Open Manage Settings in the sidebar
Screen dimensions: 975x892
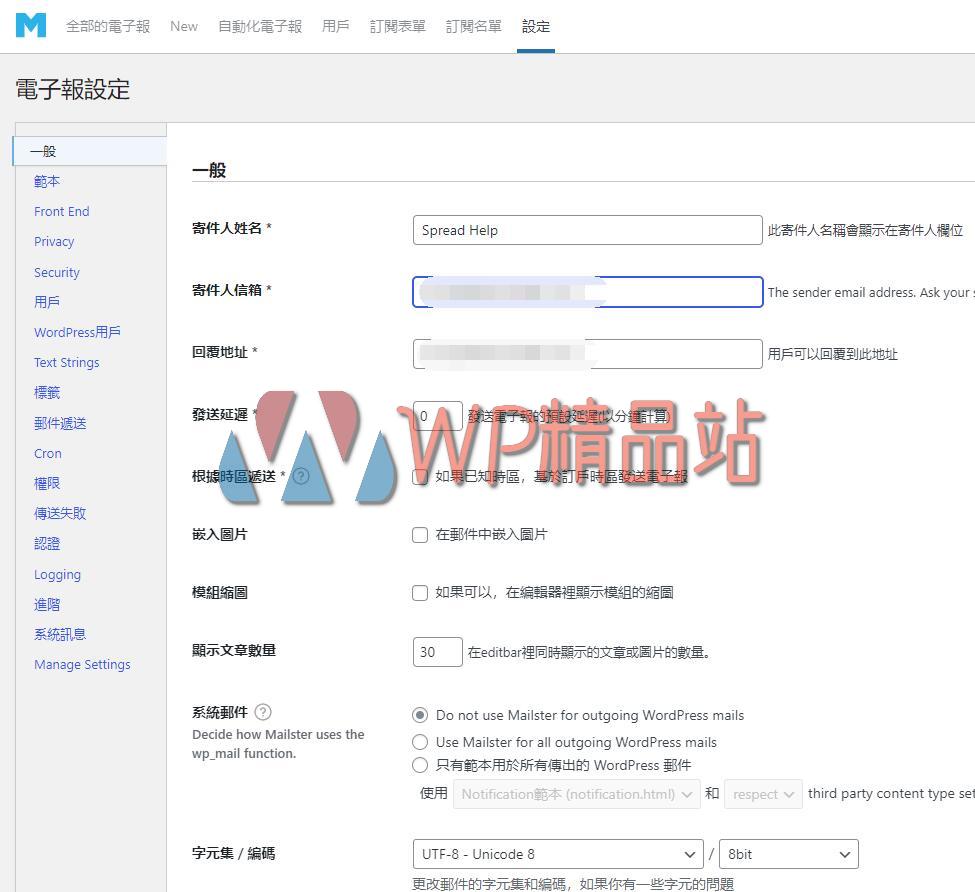pos(82,664)
